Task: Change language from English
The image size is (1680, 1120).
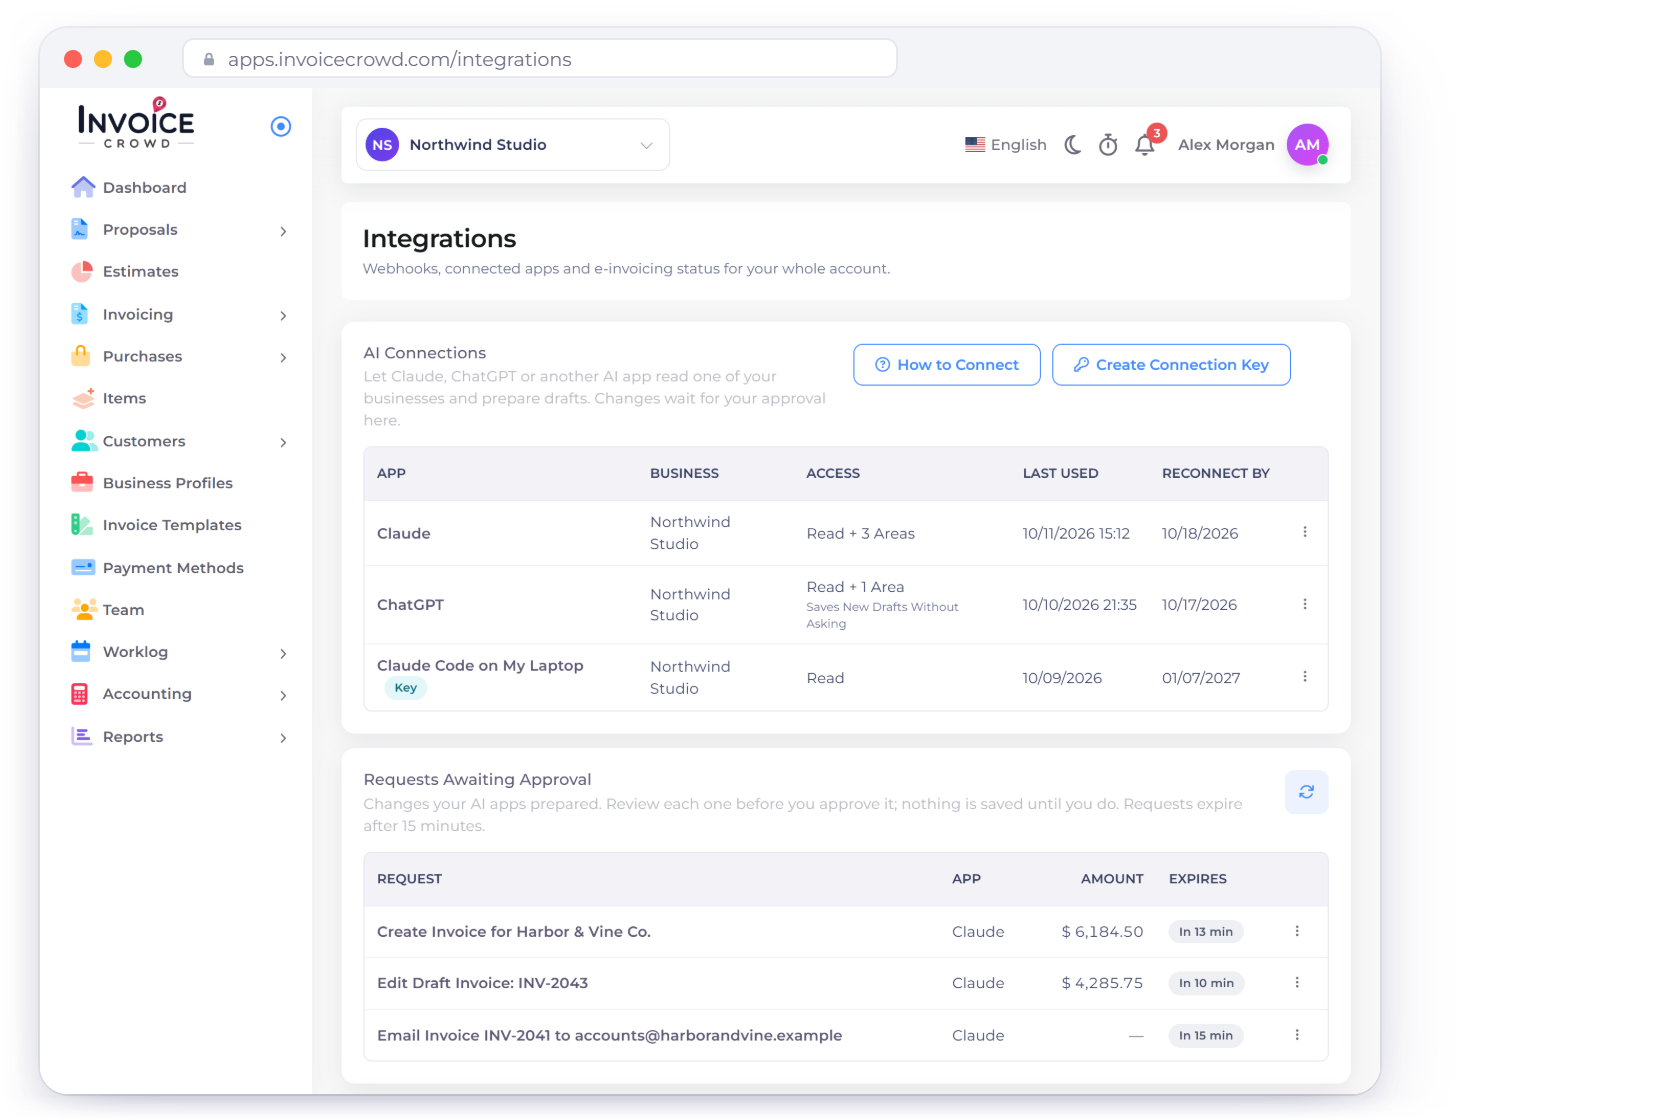Action: click(x=1006, y=145)
